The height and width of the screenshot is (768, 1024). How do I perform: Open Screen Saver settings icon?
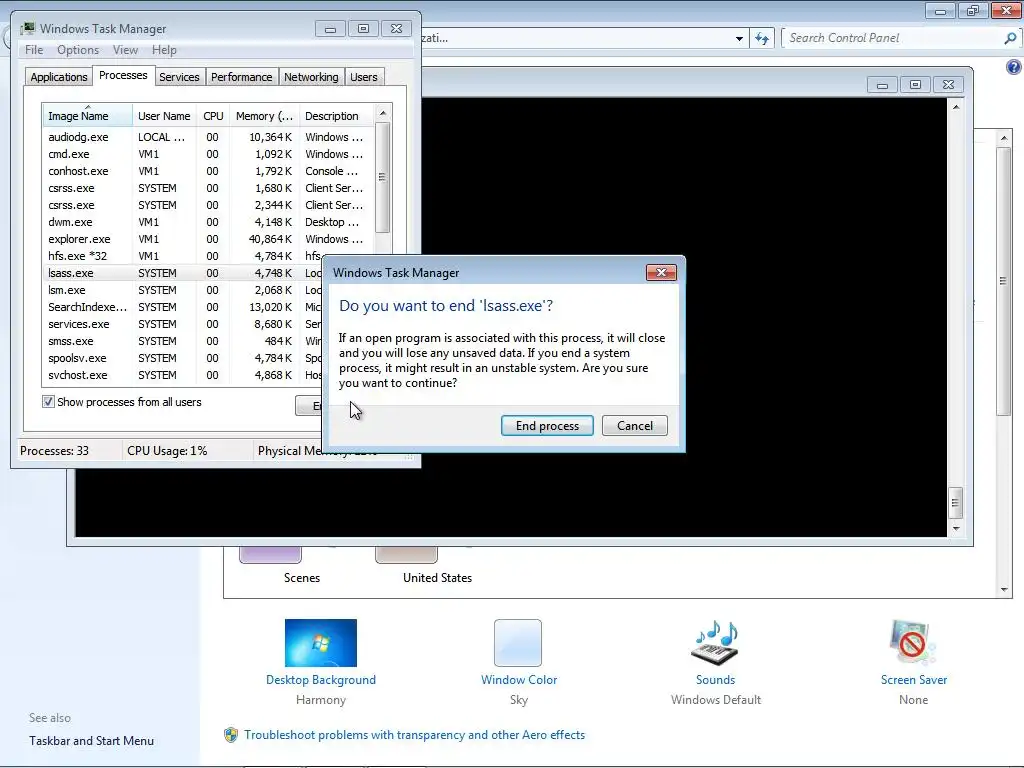913,643
